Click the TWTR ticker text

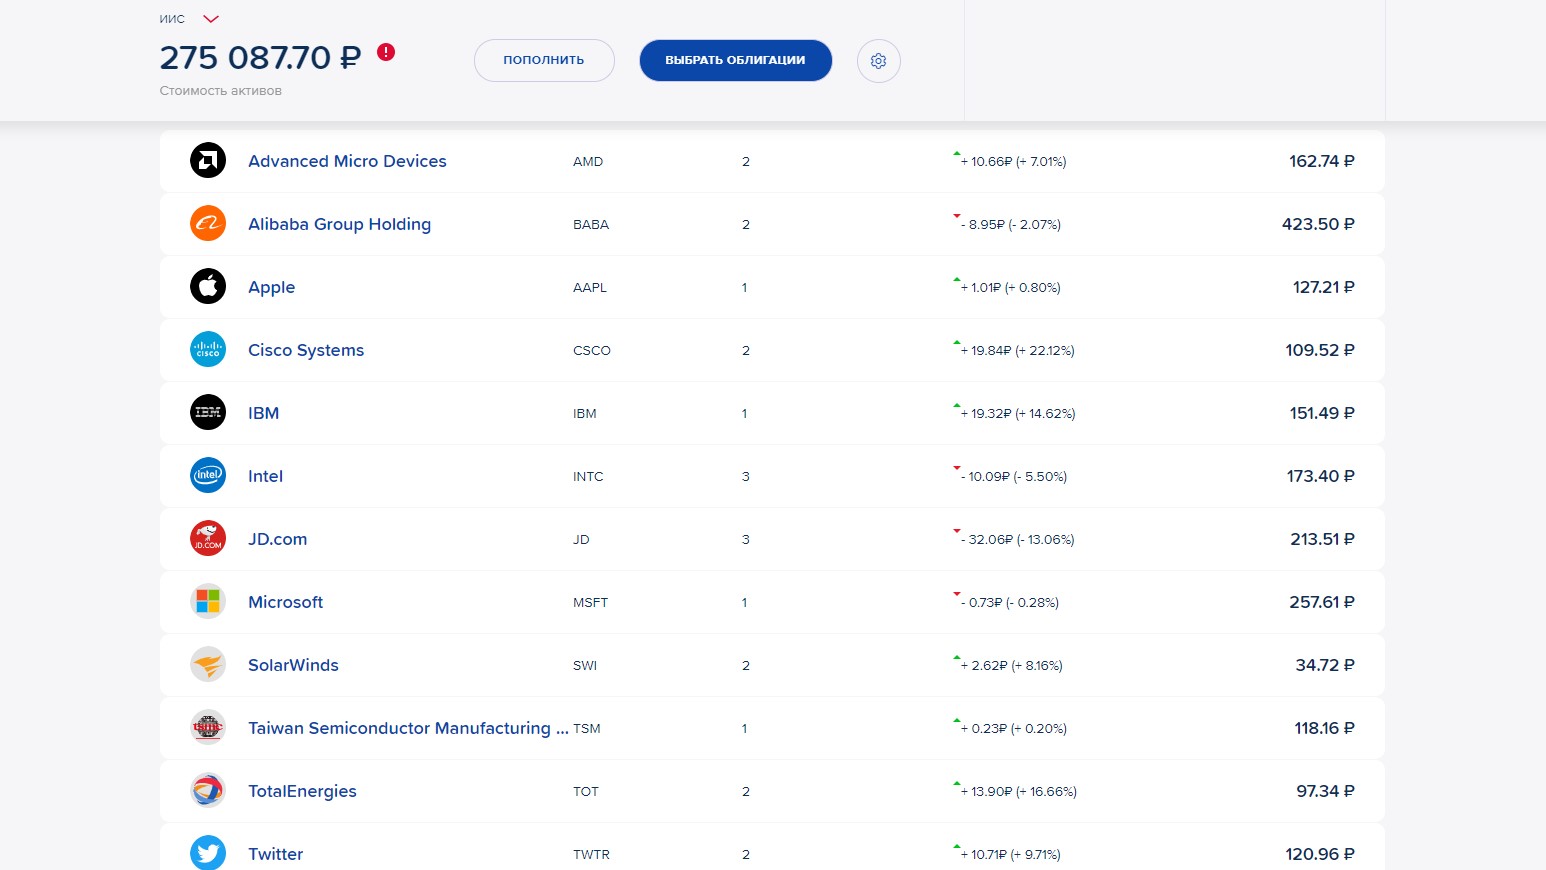click(591, 854)
